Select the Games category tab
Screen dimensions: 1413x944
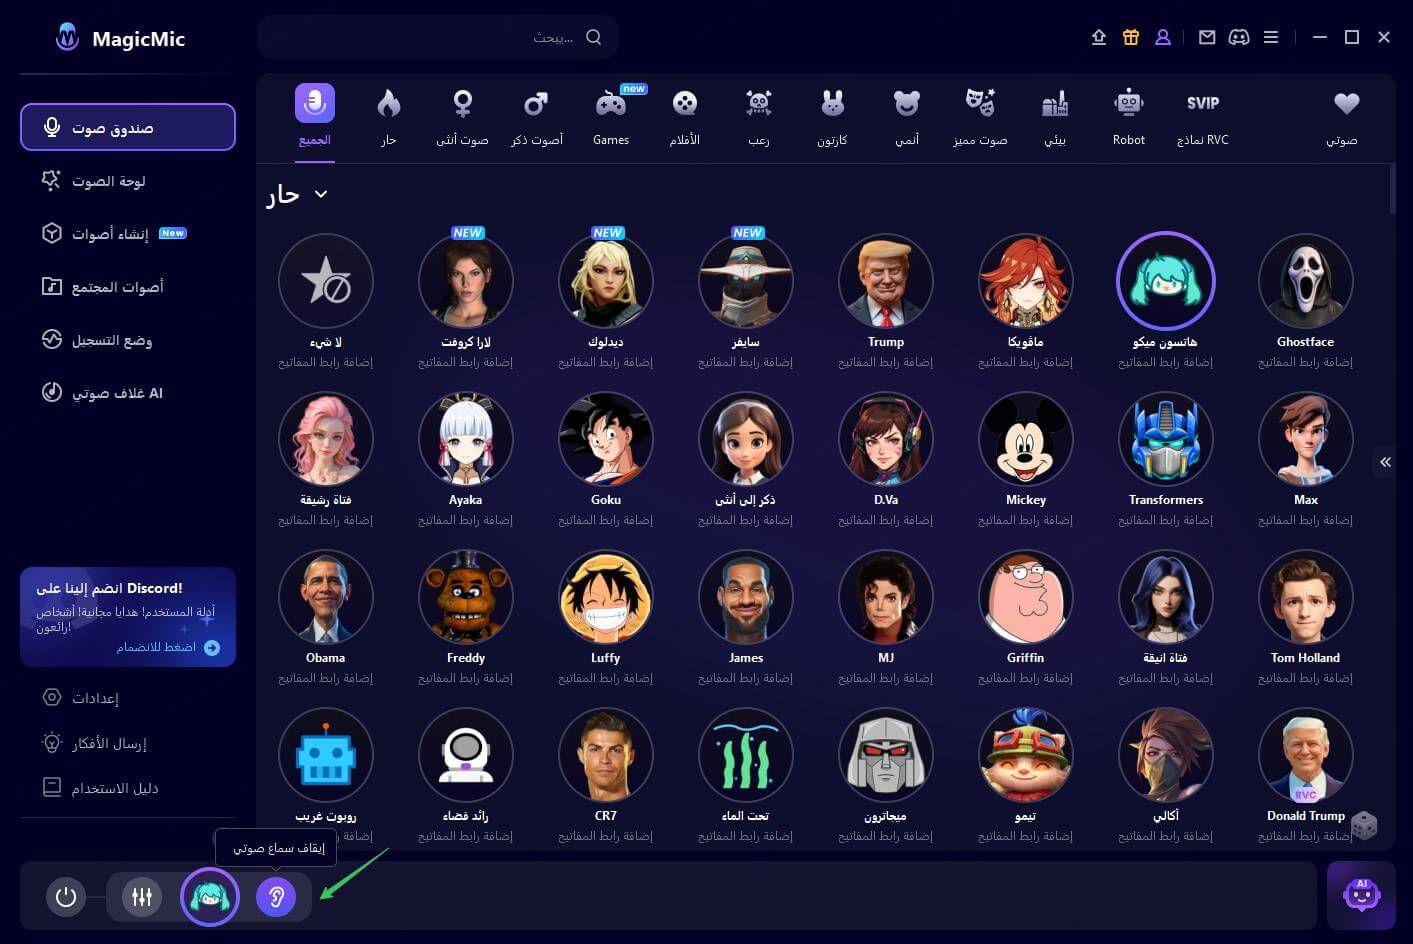pos(611,116)
